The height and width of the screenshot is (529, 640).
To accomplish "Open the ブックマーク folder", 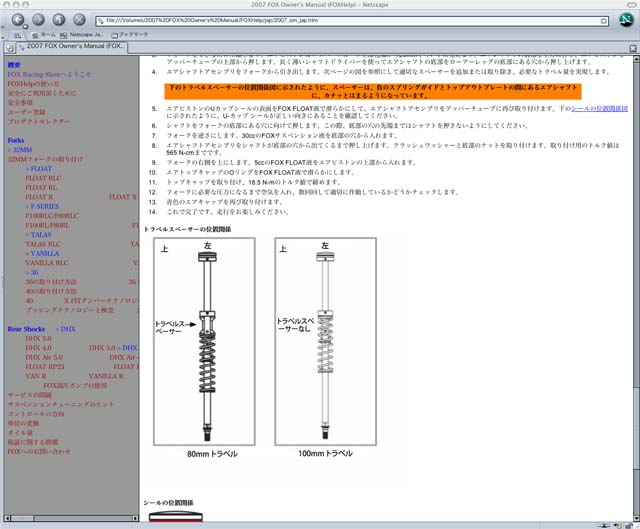I will 130,35.
